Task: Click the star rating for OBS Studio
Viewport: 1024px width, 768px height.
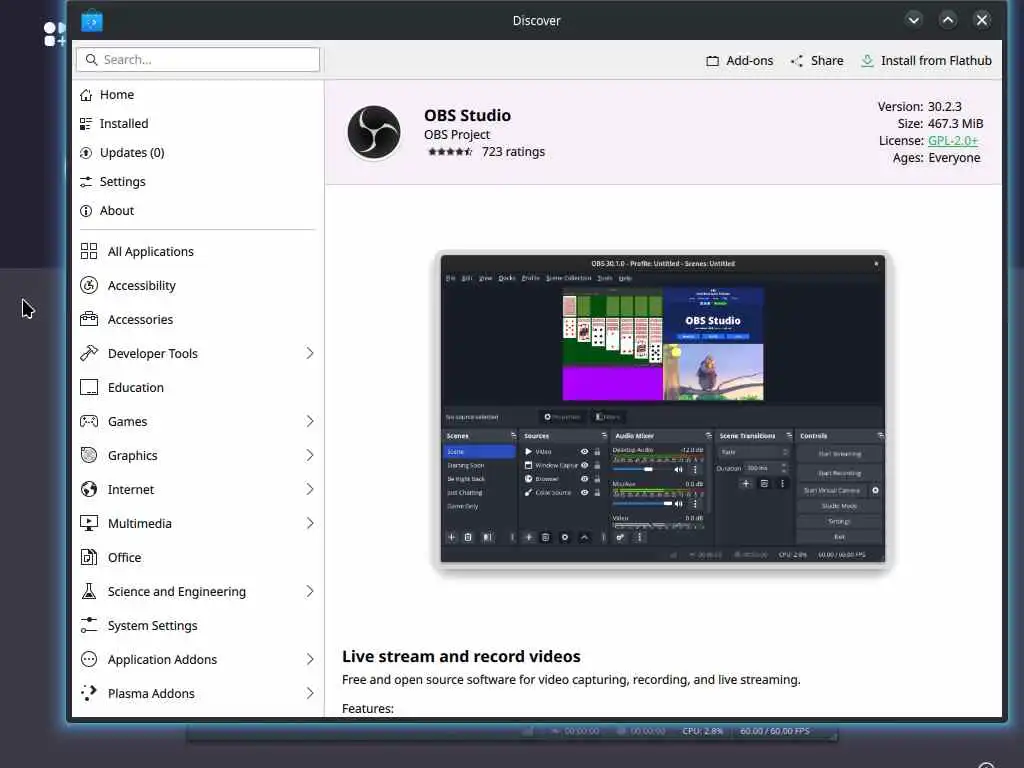Action: pyautogui.click(x=449, y=152)
